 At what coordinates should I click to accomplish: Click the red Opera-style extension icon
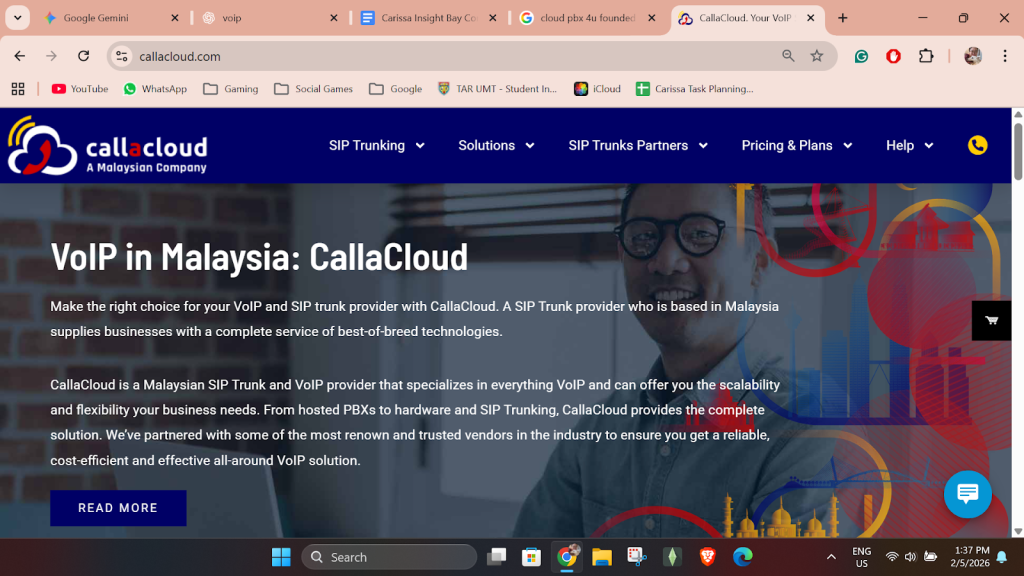893,56
